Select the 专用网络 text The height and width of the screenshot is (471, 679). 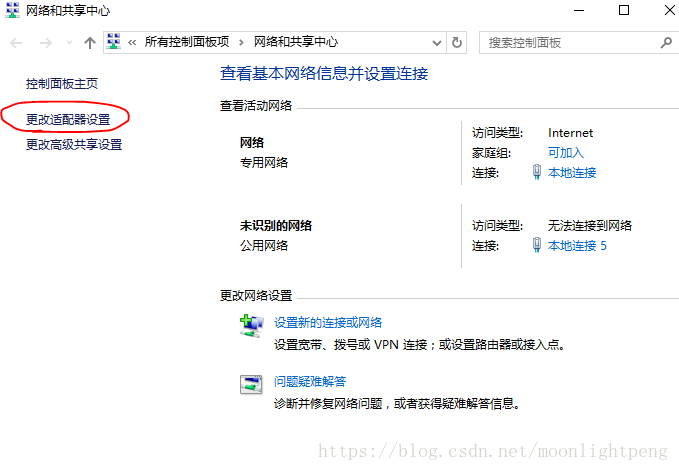tap(264, 163)
